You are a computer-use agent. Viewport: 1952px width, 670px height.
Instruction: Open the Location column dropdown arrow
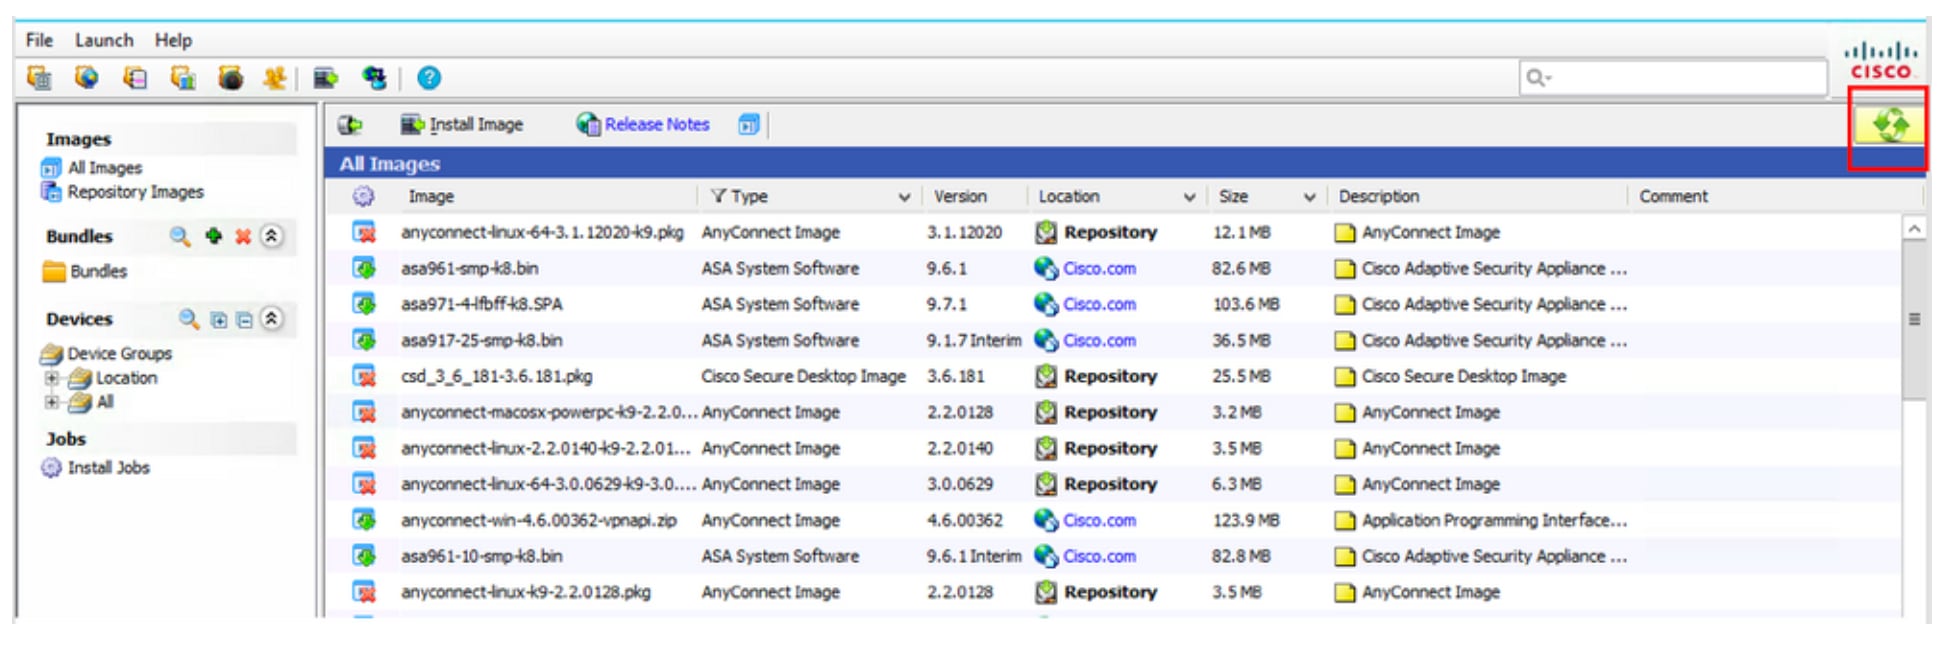1189,197
